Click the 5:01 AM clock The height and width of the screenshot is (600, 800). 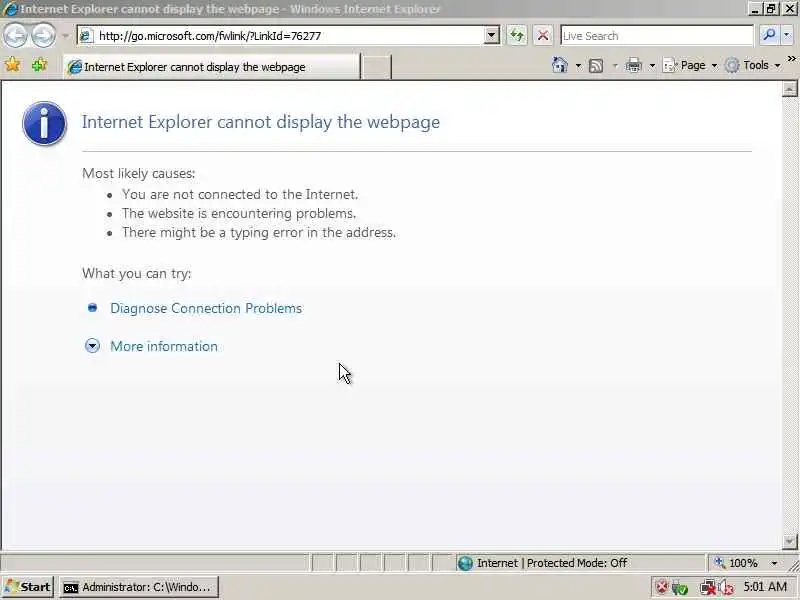[x=765, y=587]
